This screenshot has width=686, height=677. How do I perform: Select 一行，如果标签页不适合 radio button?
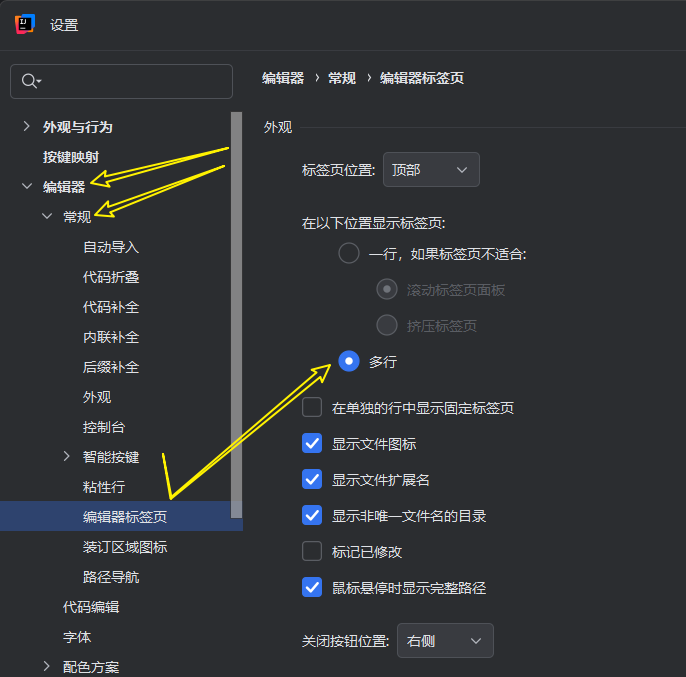coord(348,253)
